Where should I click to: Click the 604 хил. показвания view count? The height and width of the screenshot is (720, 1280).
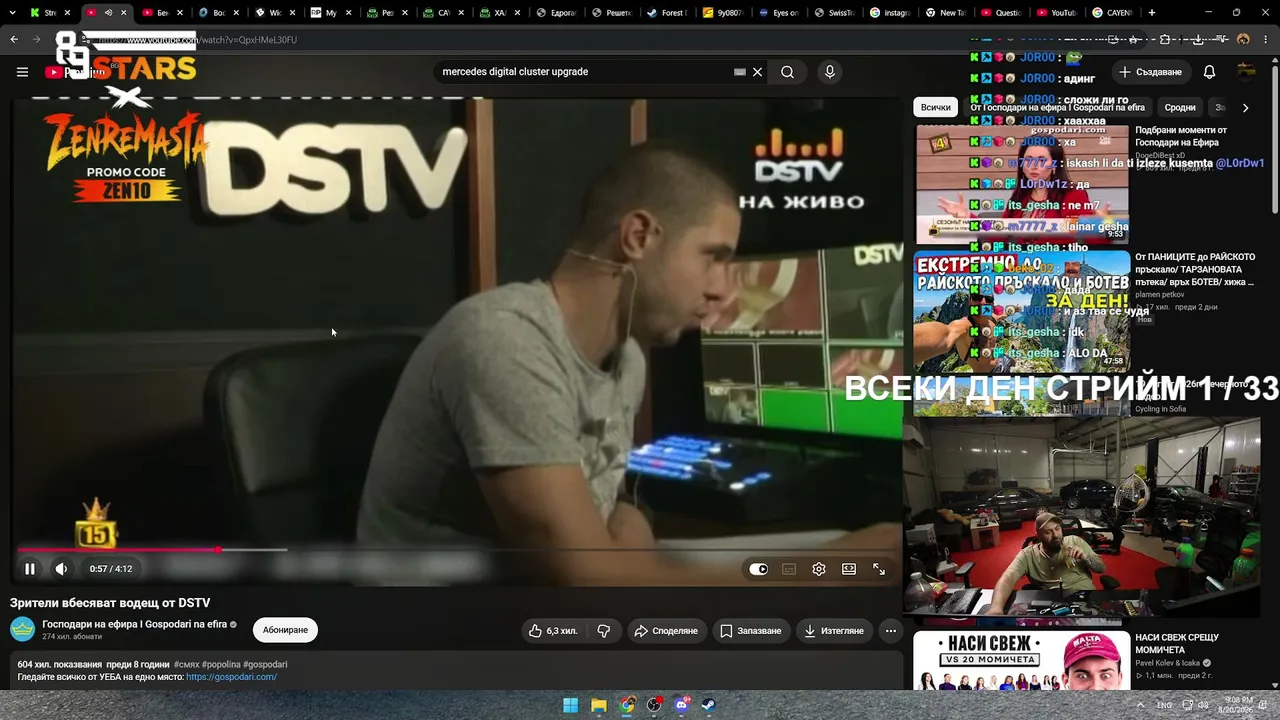(x=60, y=665)
